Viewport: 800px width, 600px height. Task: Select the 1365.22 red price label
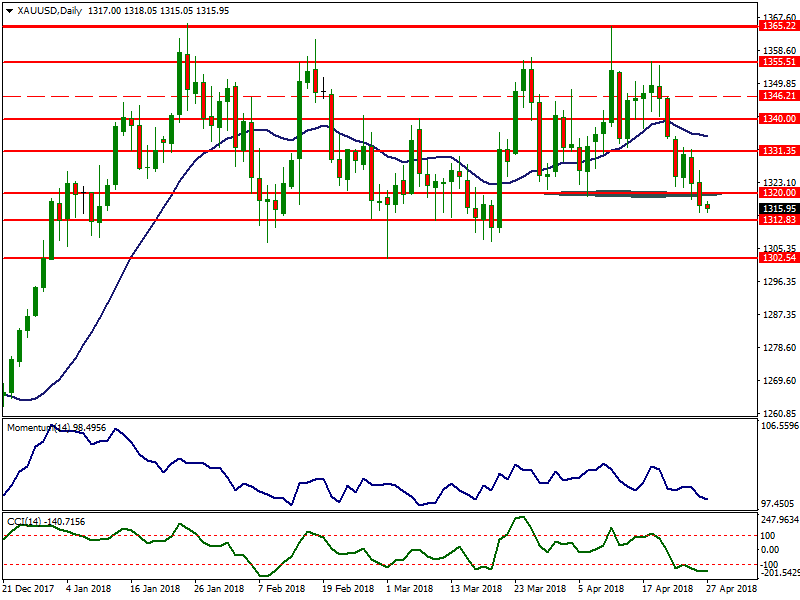(778, 26)
